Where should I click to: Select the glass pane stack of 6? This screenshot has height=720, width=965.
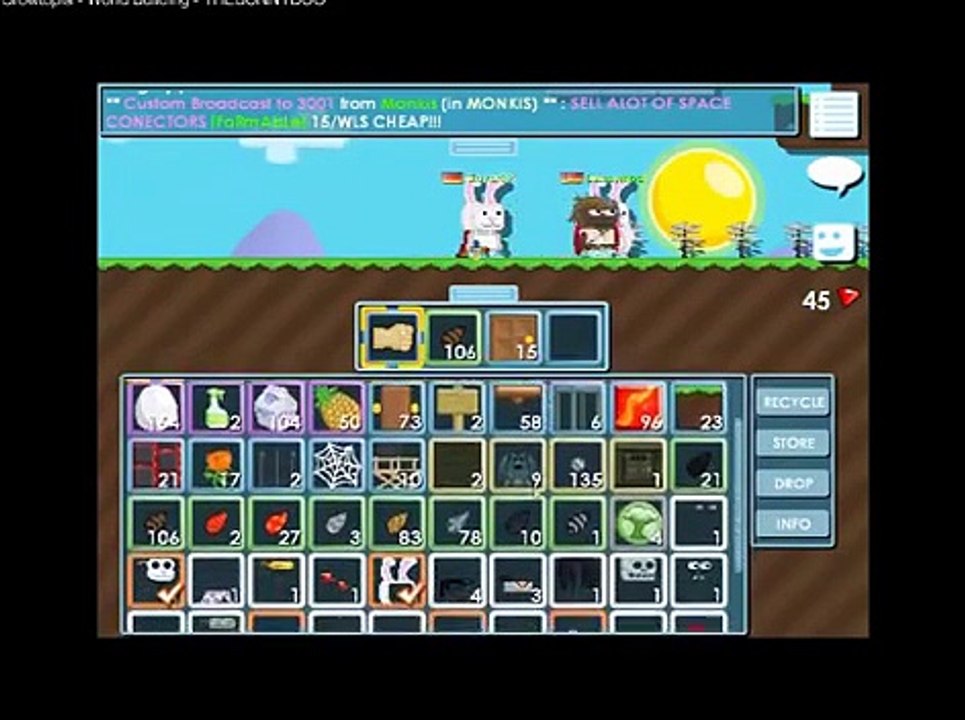578,407
